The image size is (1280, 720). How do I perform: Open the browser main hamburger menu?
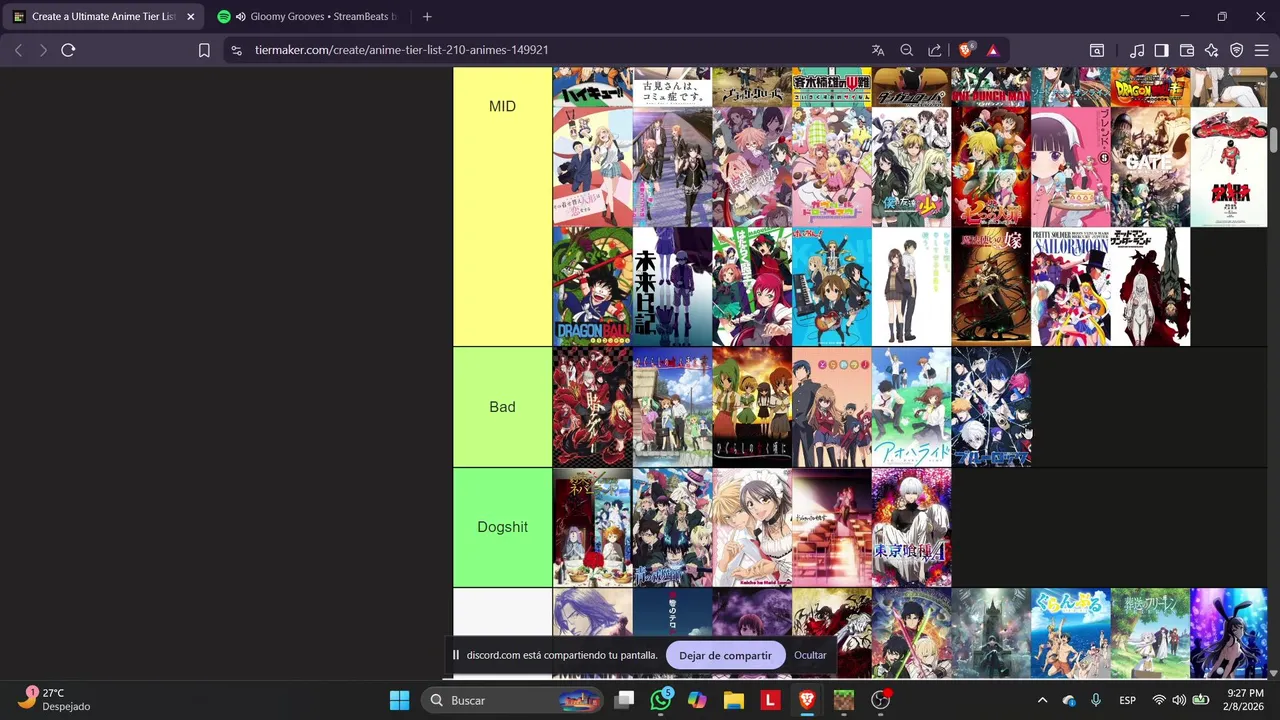1261,50
